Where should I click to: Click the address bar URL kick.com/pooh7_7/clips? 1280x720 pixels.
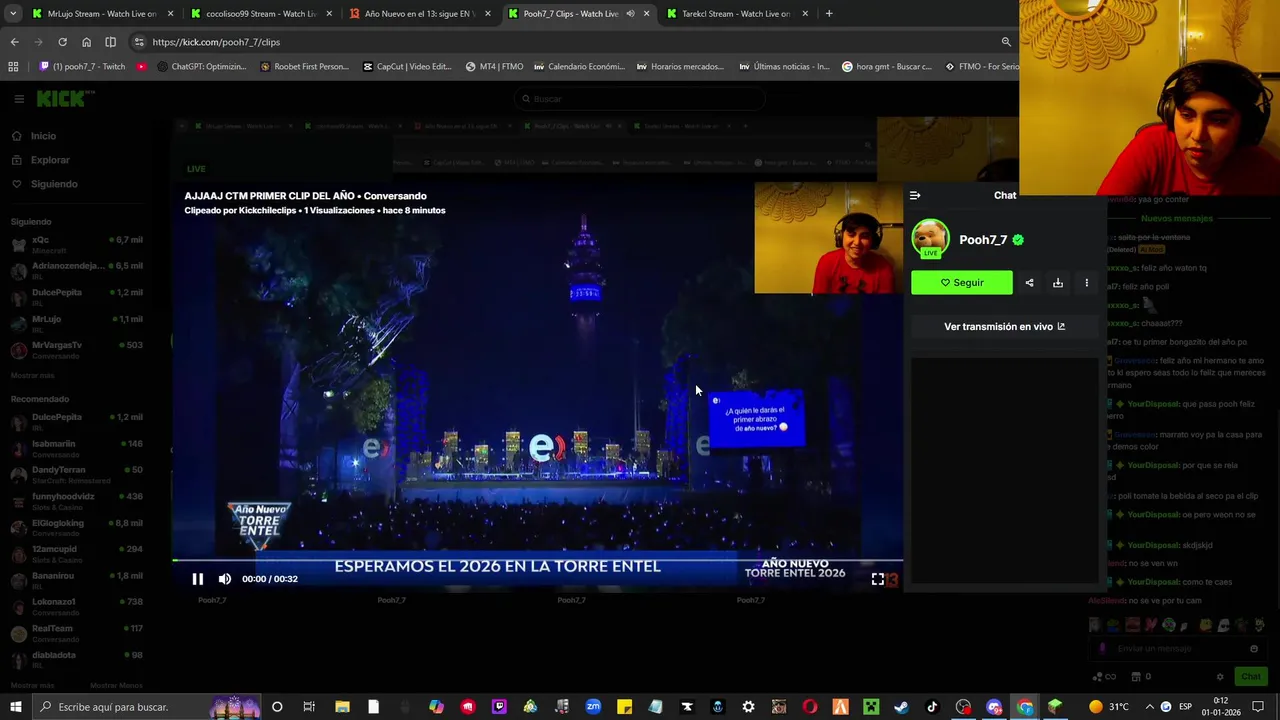point(216,42)
